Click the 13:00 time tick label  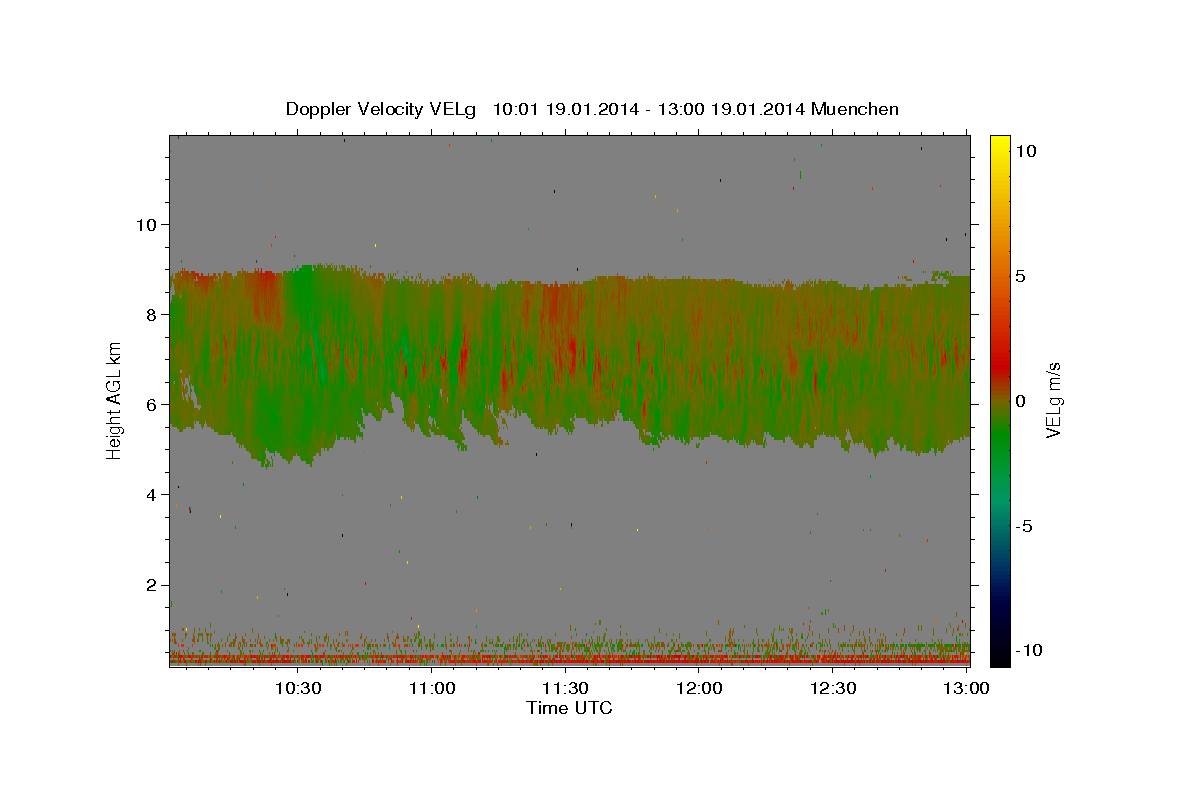pyautogui.click(x=966, y=688)
